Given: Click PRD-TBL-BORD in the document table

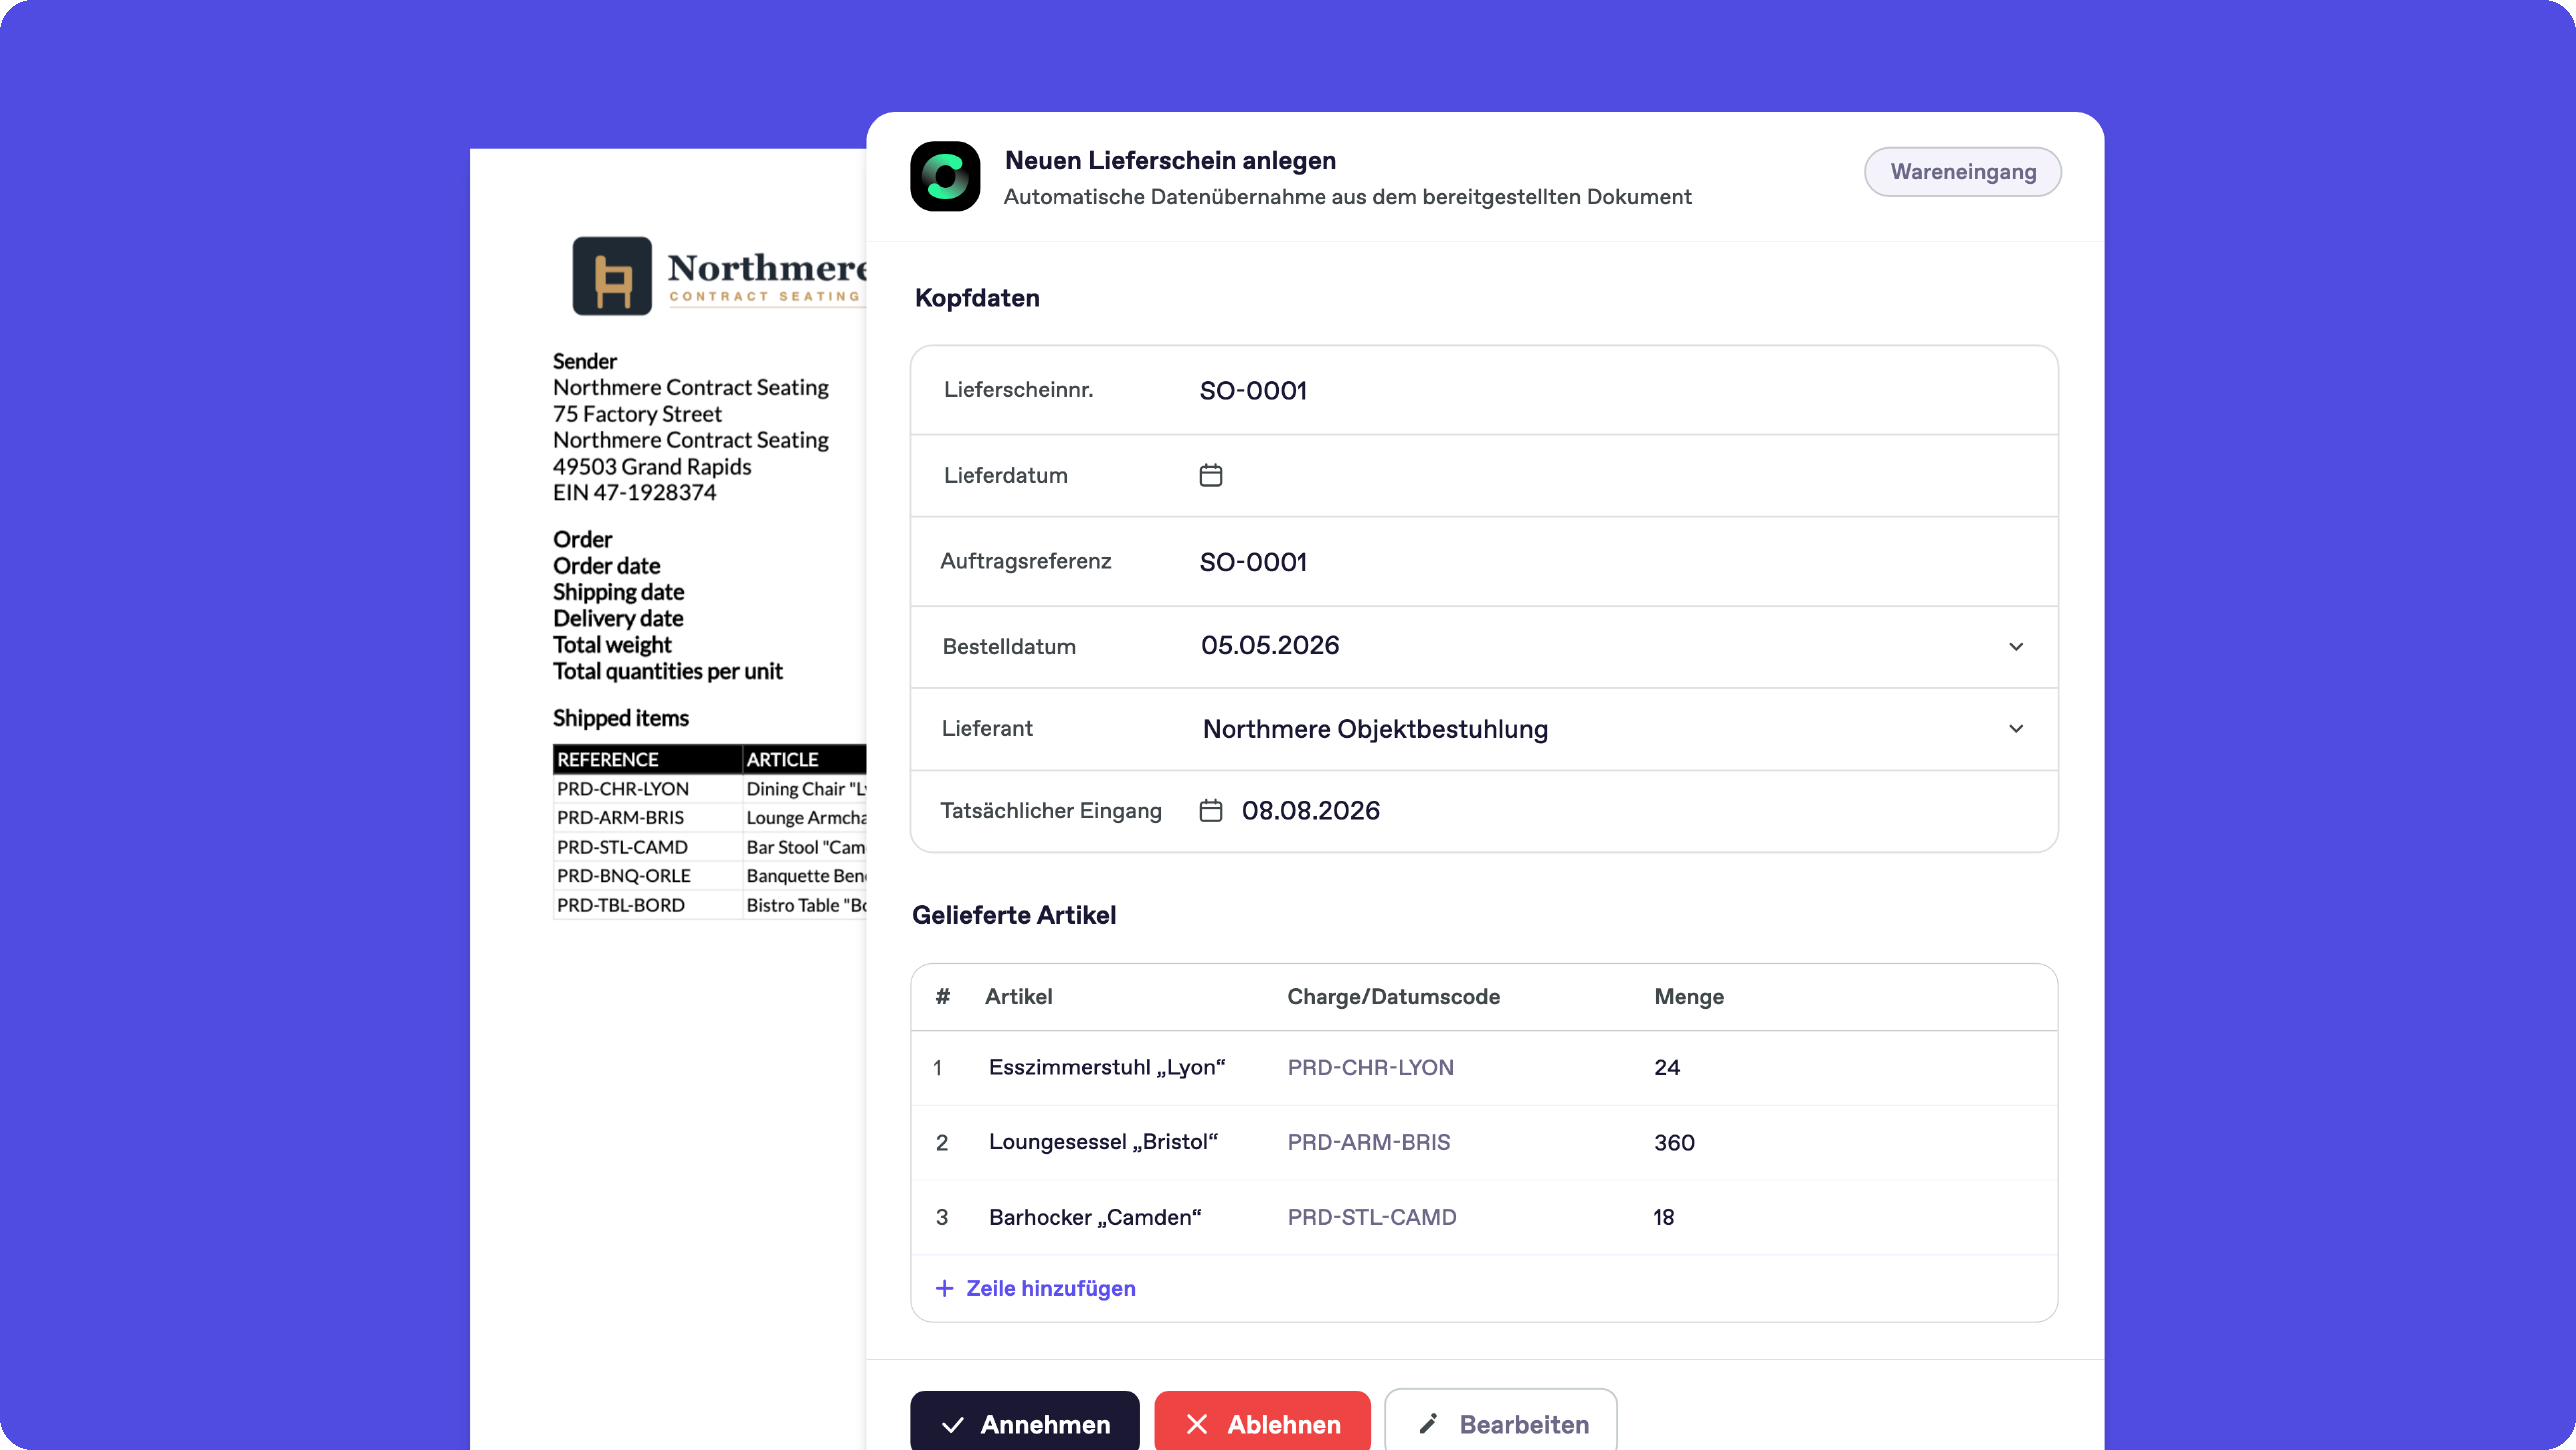Looking at the screenshot, I should point(621,904).
